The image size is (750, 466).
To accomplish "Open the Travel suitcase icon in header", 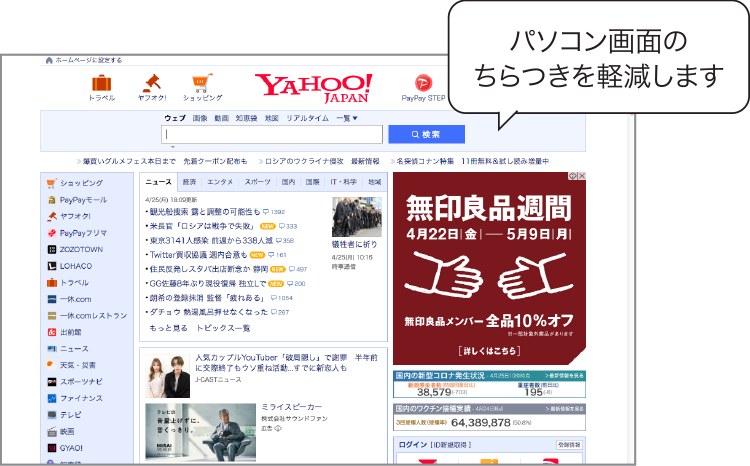I will click(101, 83).
